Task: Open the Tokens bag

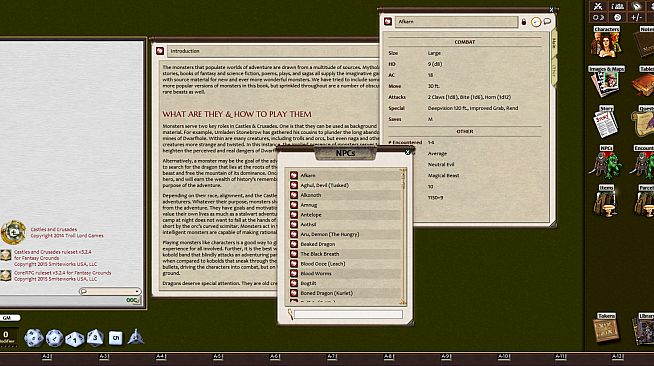Action: click(x=606, y=328)
